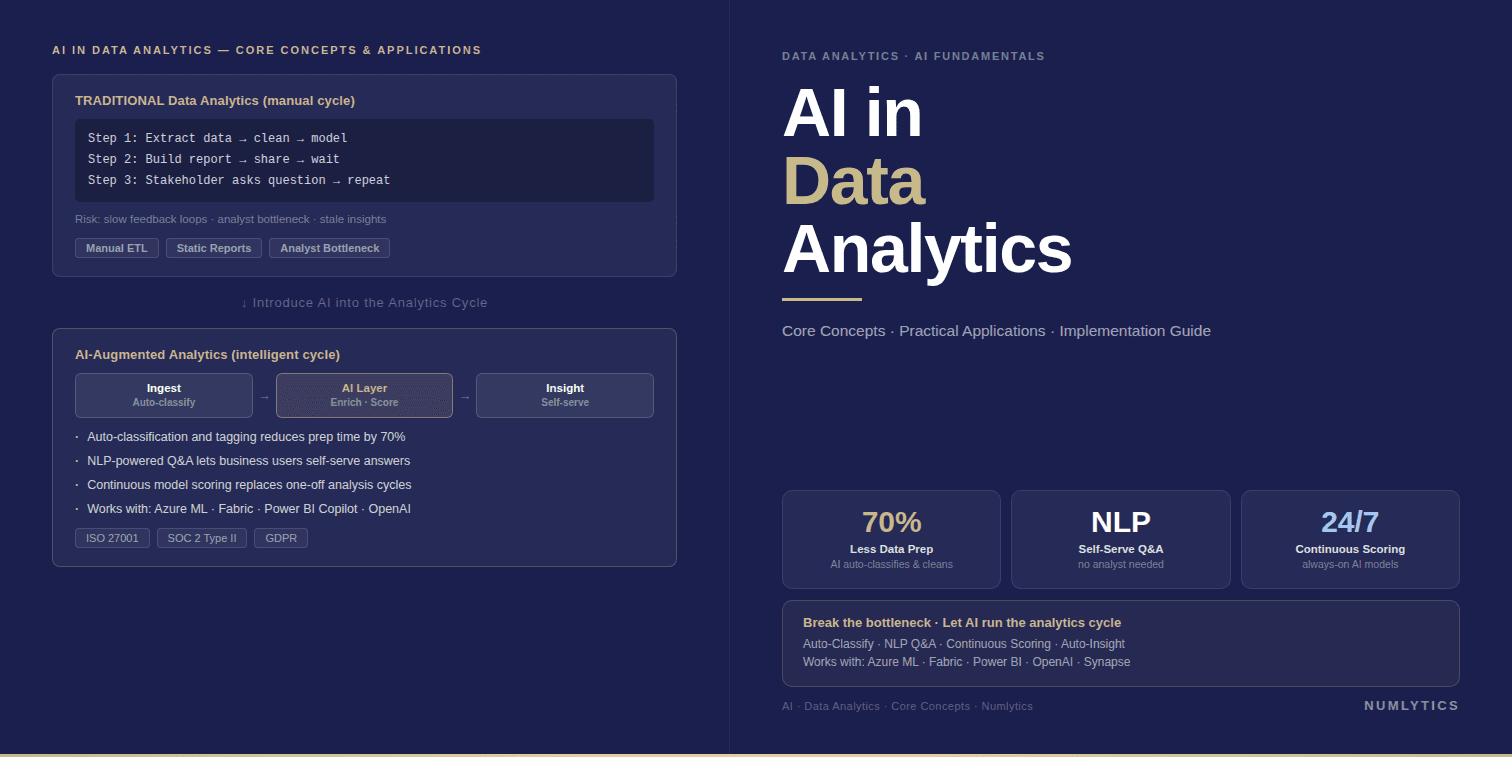This screenshot has width=1512, height=757.
Task: Click the continuous model scoring bullet
Action: coord(249,485)
